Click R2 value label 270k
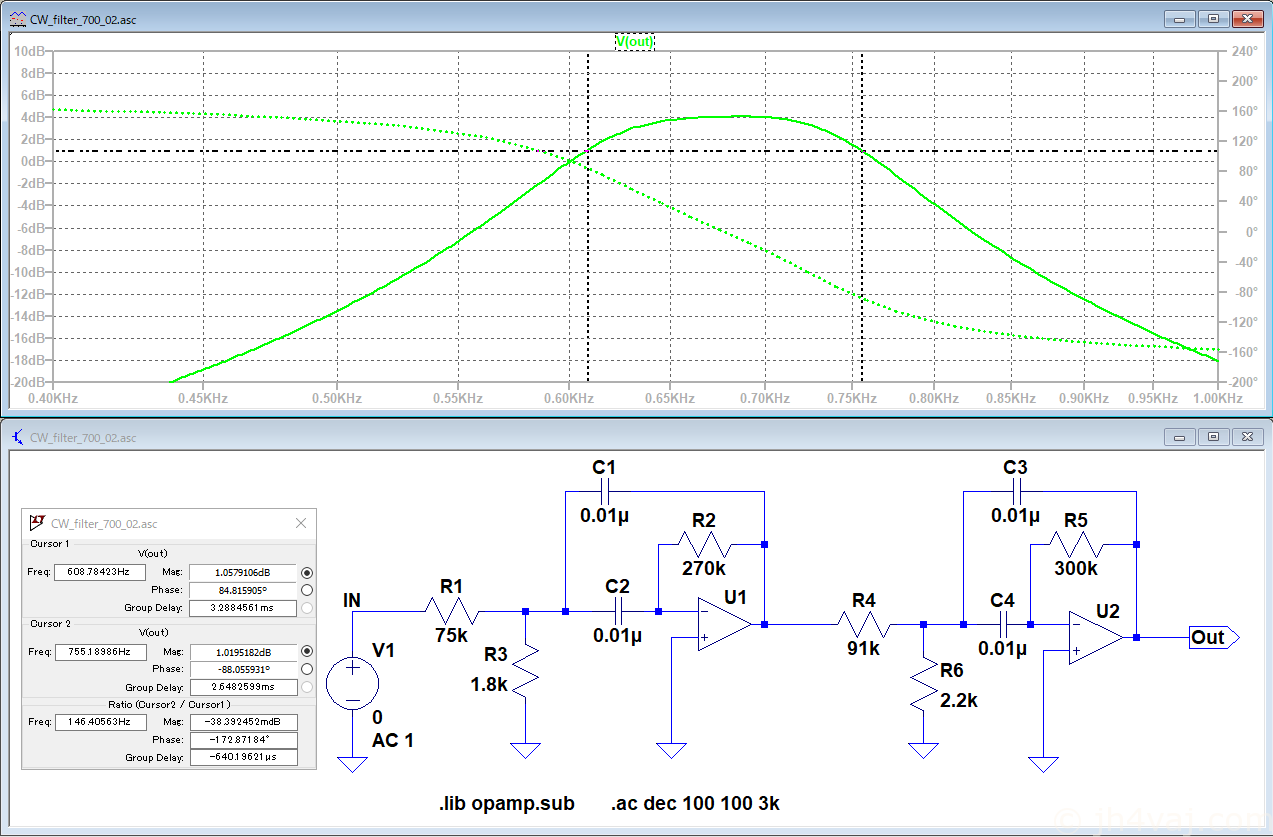1273x837 pixels. 704,568
